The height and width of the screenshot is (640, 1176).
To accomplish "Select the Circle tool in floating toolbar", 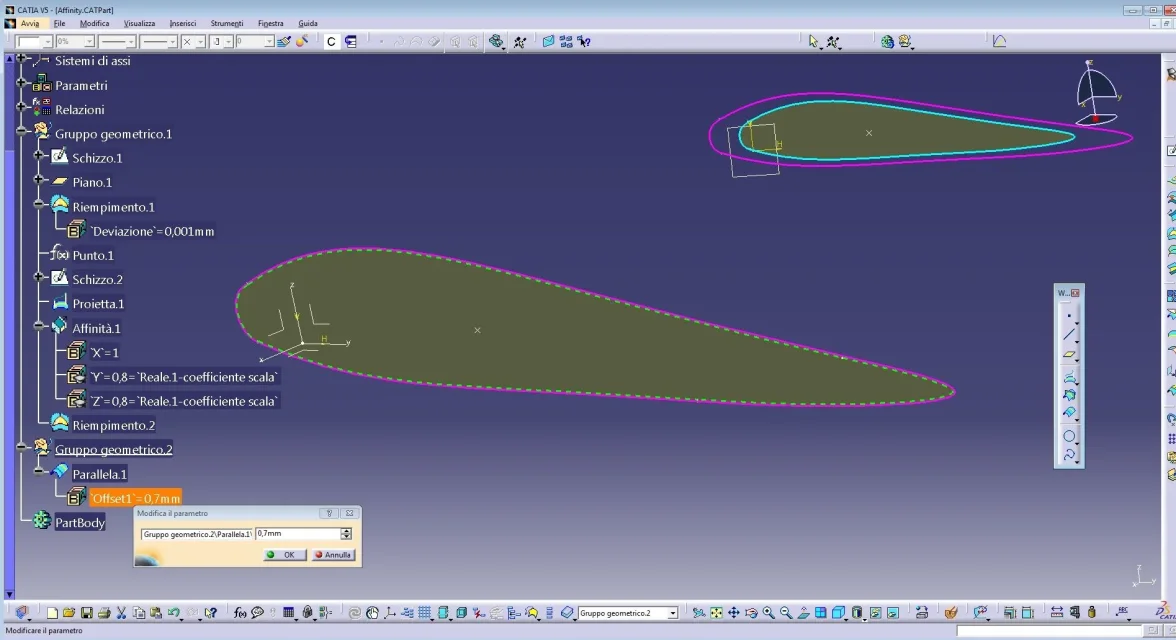I will pos(1070,436).
